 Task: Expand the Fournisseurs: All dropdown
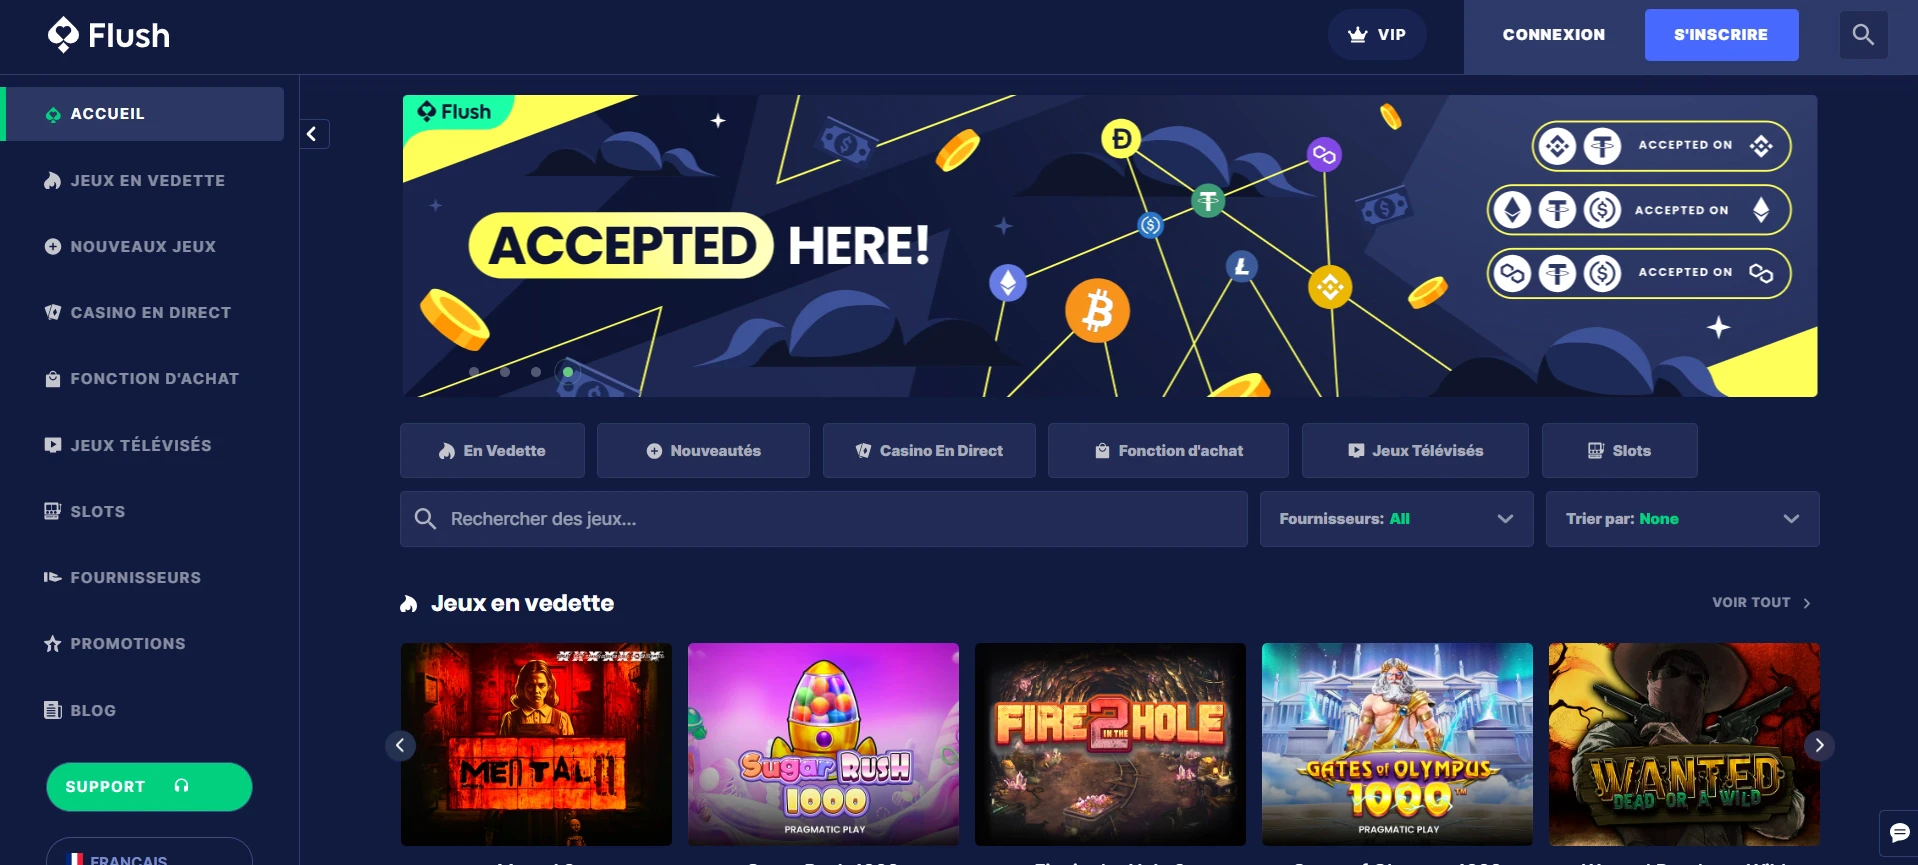pos(1396,519)
